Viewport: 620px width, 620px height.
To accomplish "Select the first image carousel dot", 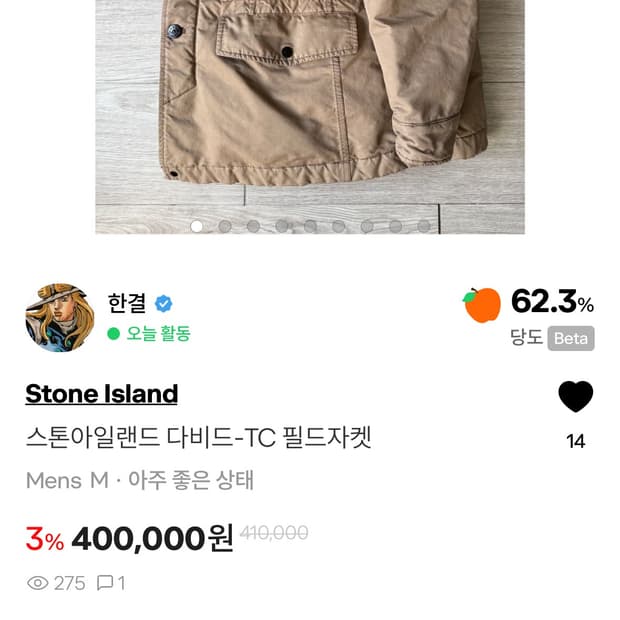I will pyautogui.click(x=197, y=226).
